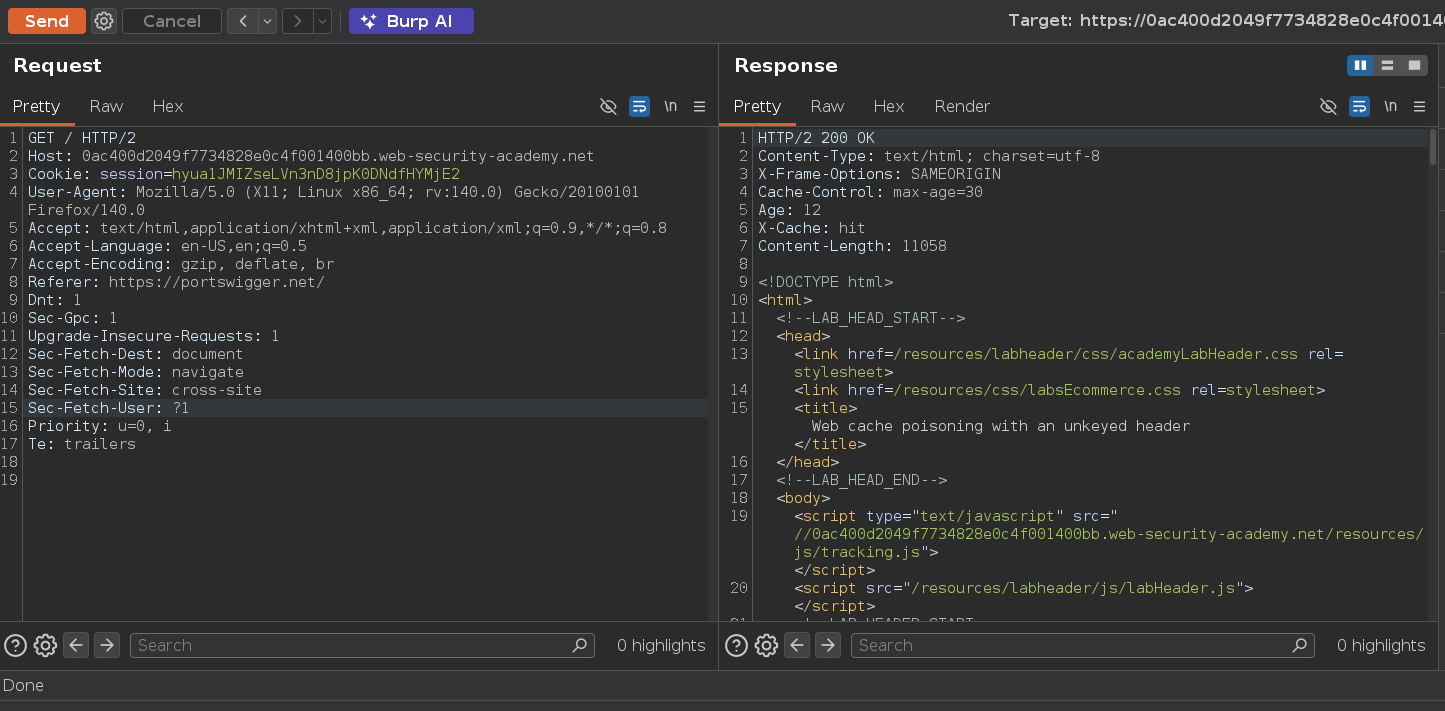1445x711 pixels.
Task: Open Request panel hamburger menu
Action: click(x=700, y=106)
